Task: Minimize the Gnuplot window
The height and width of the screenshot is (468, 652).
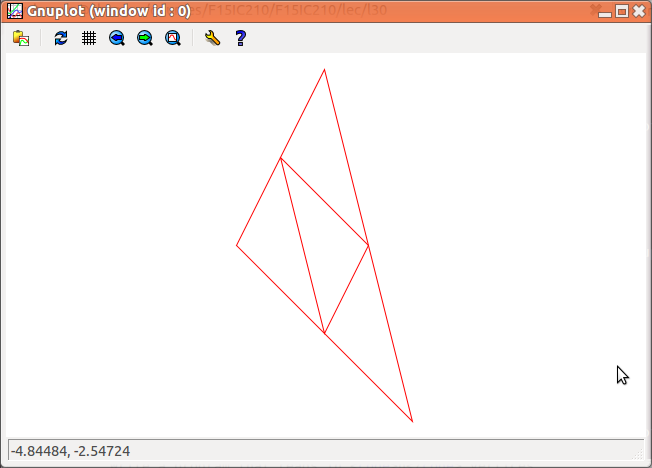Action: point(603,11)
